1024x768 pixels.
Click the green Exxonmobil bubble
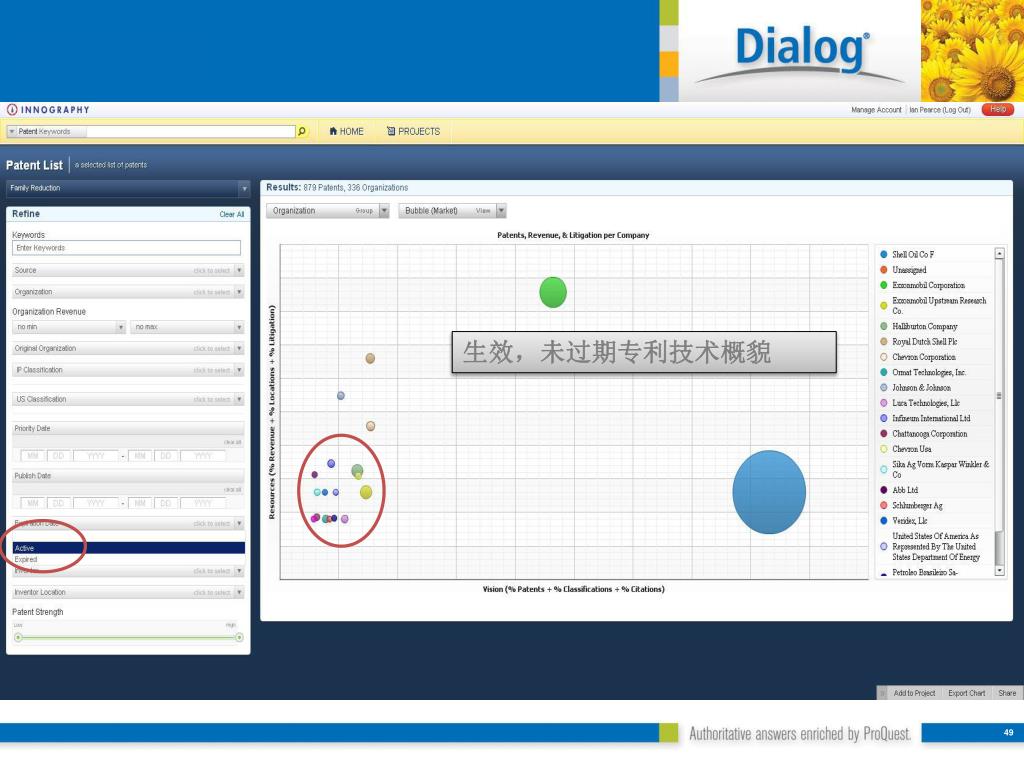[552, 292]
